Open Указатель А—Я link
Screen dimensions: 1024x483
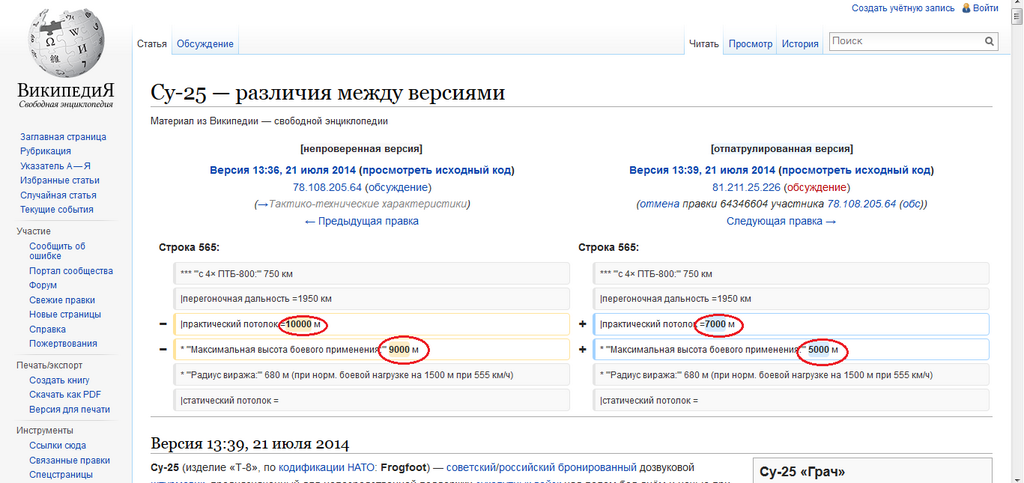[x=56, y=166]
